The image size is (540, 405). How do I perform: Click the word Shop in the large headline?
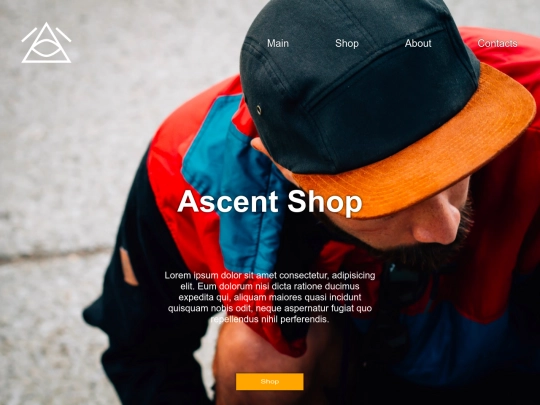coord(325,203)
